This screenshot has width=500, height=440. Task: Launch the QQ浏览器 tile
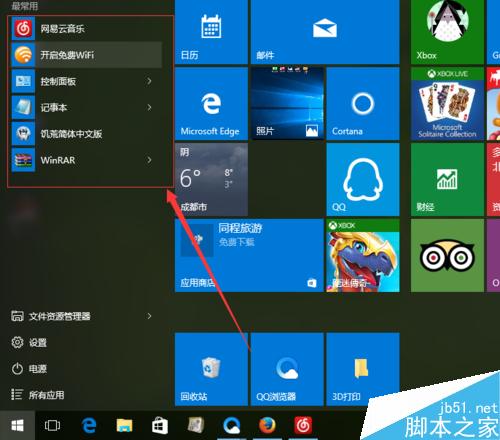pyautogui.click(x=287, y=369)
